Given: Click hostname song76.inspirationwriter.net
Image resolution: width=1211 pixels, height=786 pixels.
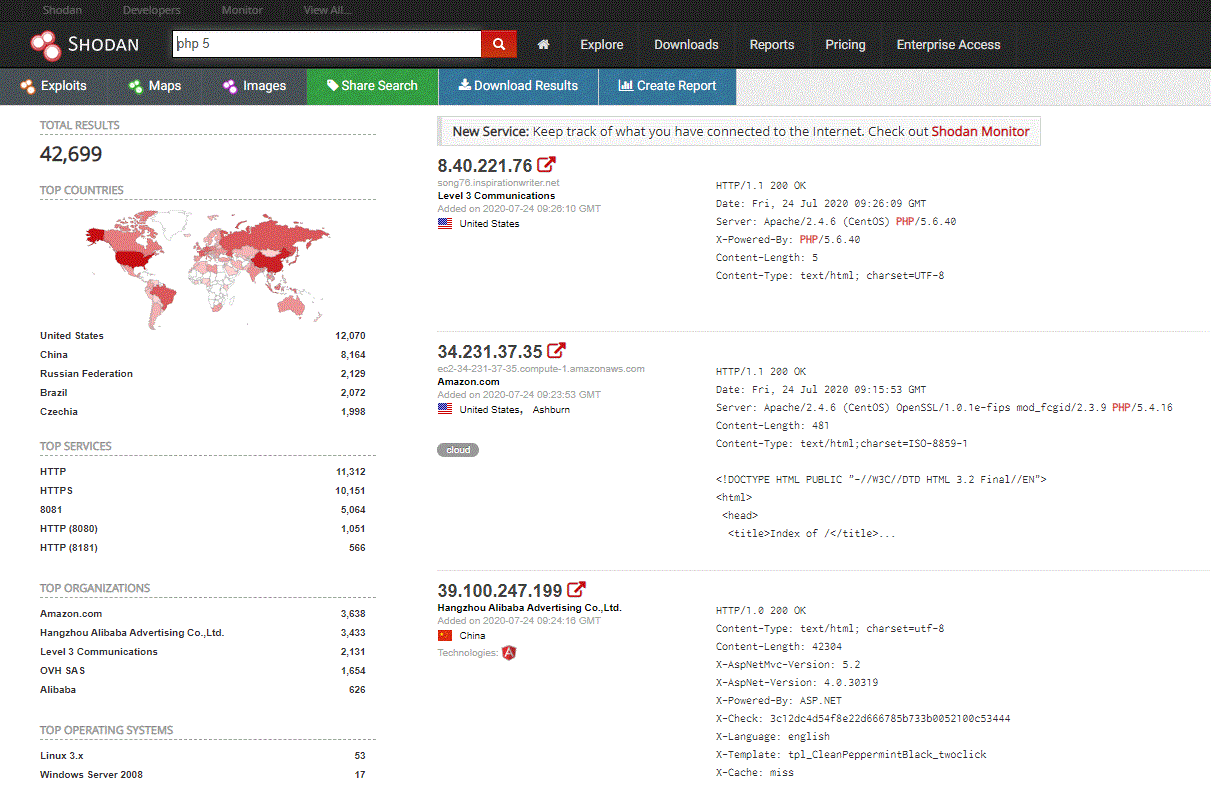Looking at the screenshot, I should (x=498, y=183).
